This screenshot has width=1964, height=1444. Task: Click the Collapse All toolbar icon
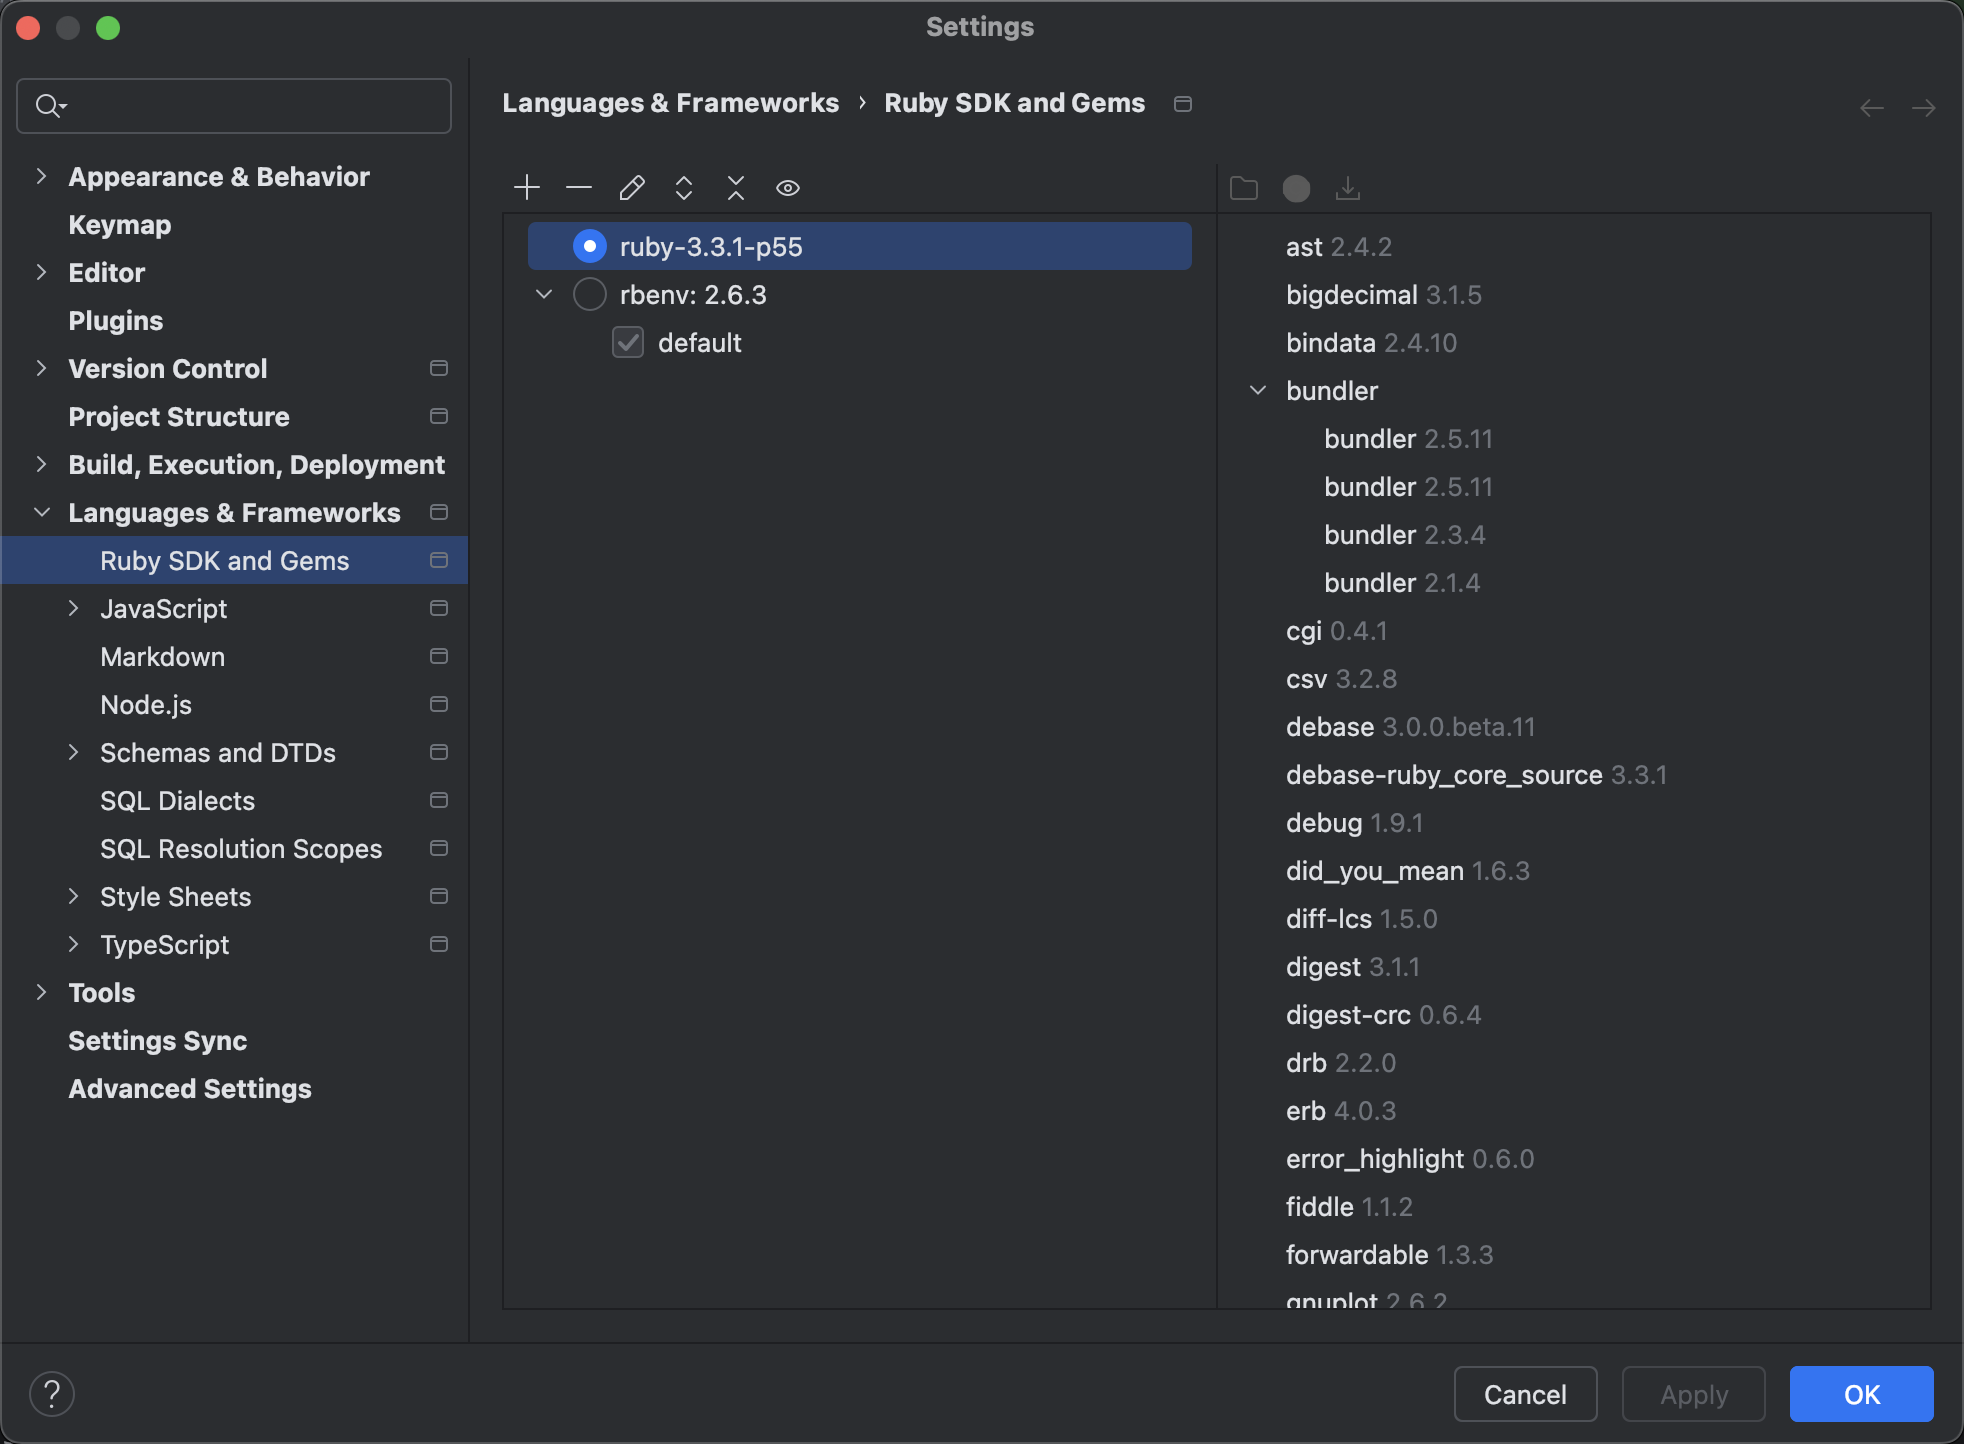pos(736,188)
